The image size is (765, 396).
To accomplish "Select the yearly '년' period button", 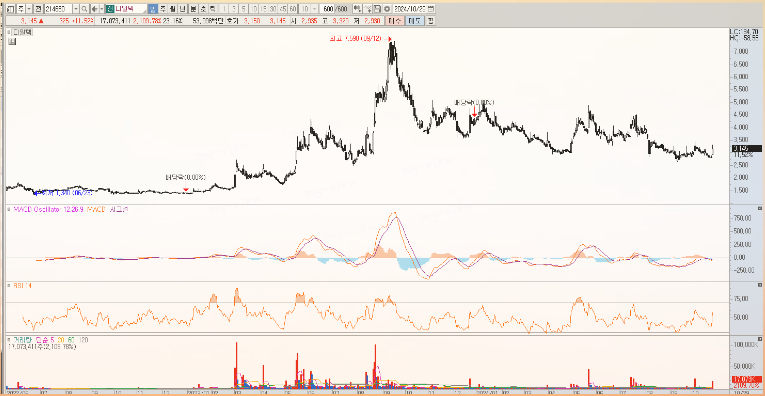I will (182, 9).
